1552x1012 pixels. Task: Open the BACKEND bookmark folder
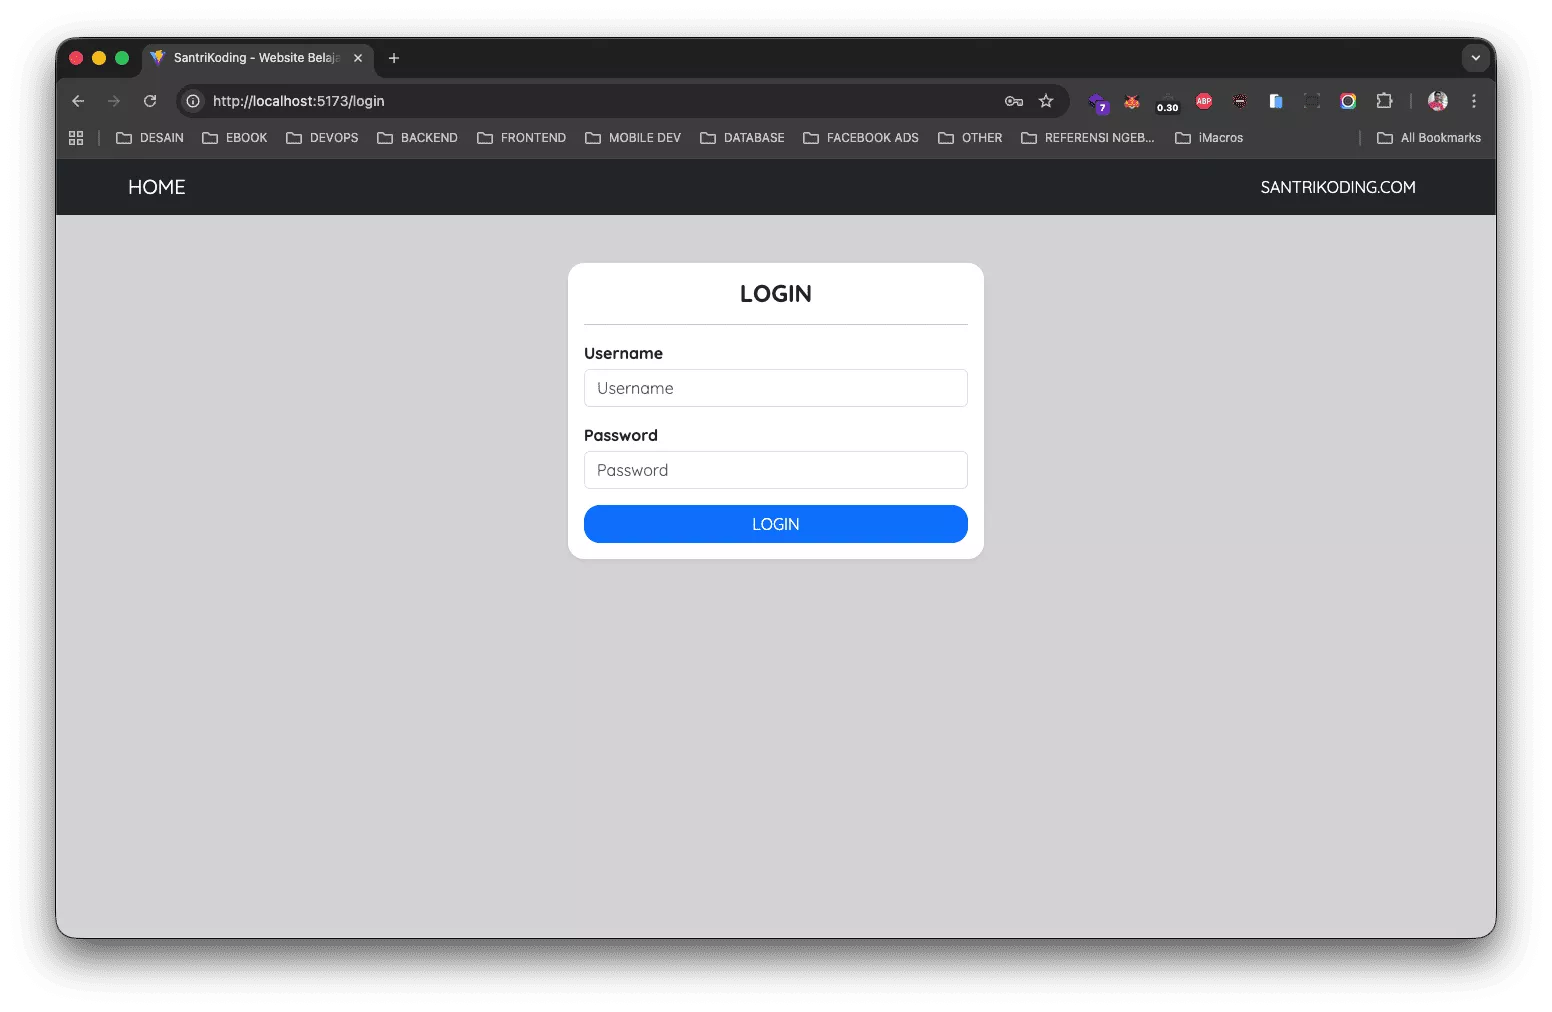point(417,138)
